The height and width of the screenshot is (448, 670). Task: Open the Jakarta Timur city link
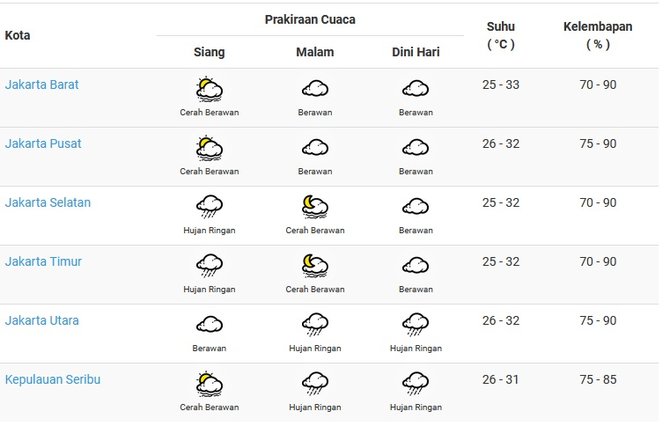coord(43,262)
